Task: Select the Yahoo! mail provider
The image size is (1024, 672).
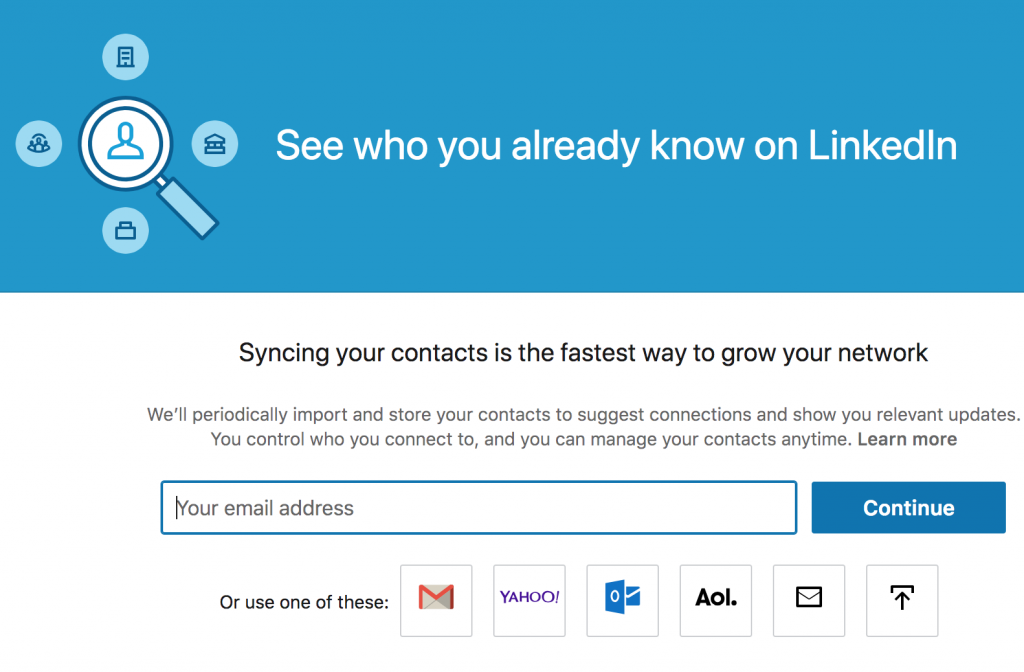Action: pos(530,601)
